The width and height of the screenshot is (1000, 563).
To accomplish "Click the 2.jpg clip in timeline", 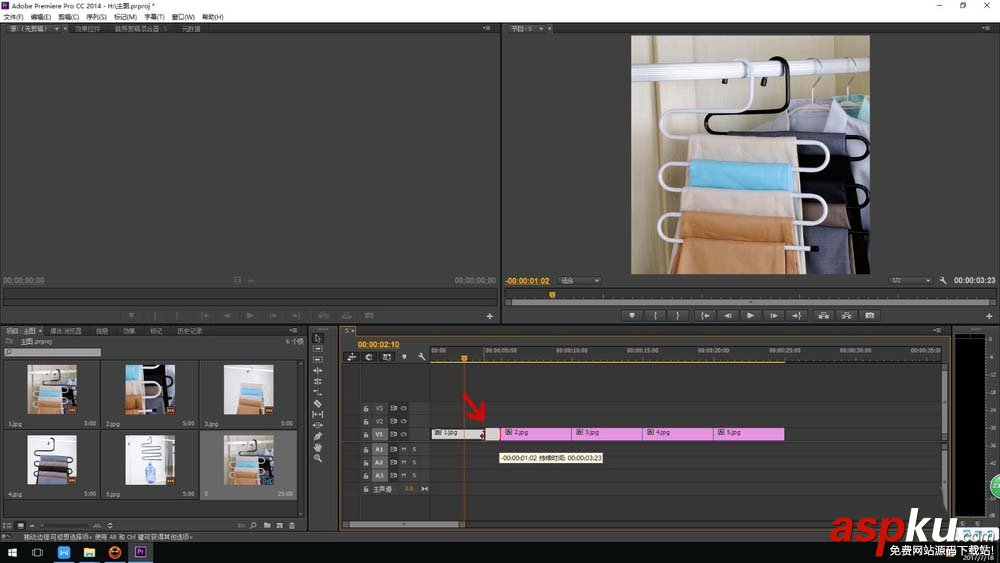I will [535, 433].
